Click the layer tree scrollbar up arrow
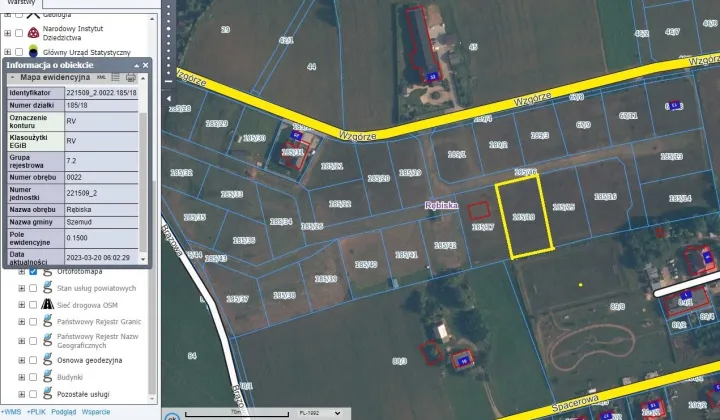 tap(152, 19)
